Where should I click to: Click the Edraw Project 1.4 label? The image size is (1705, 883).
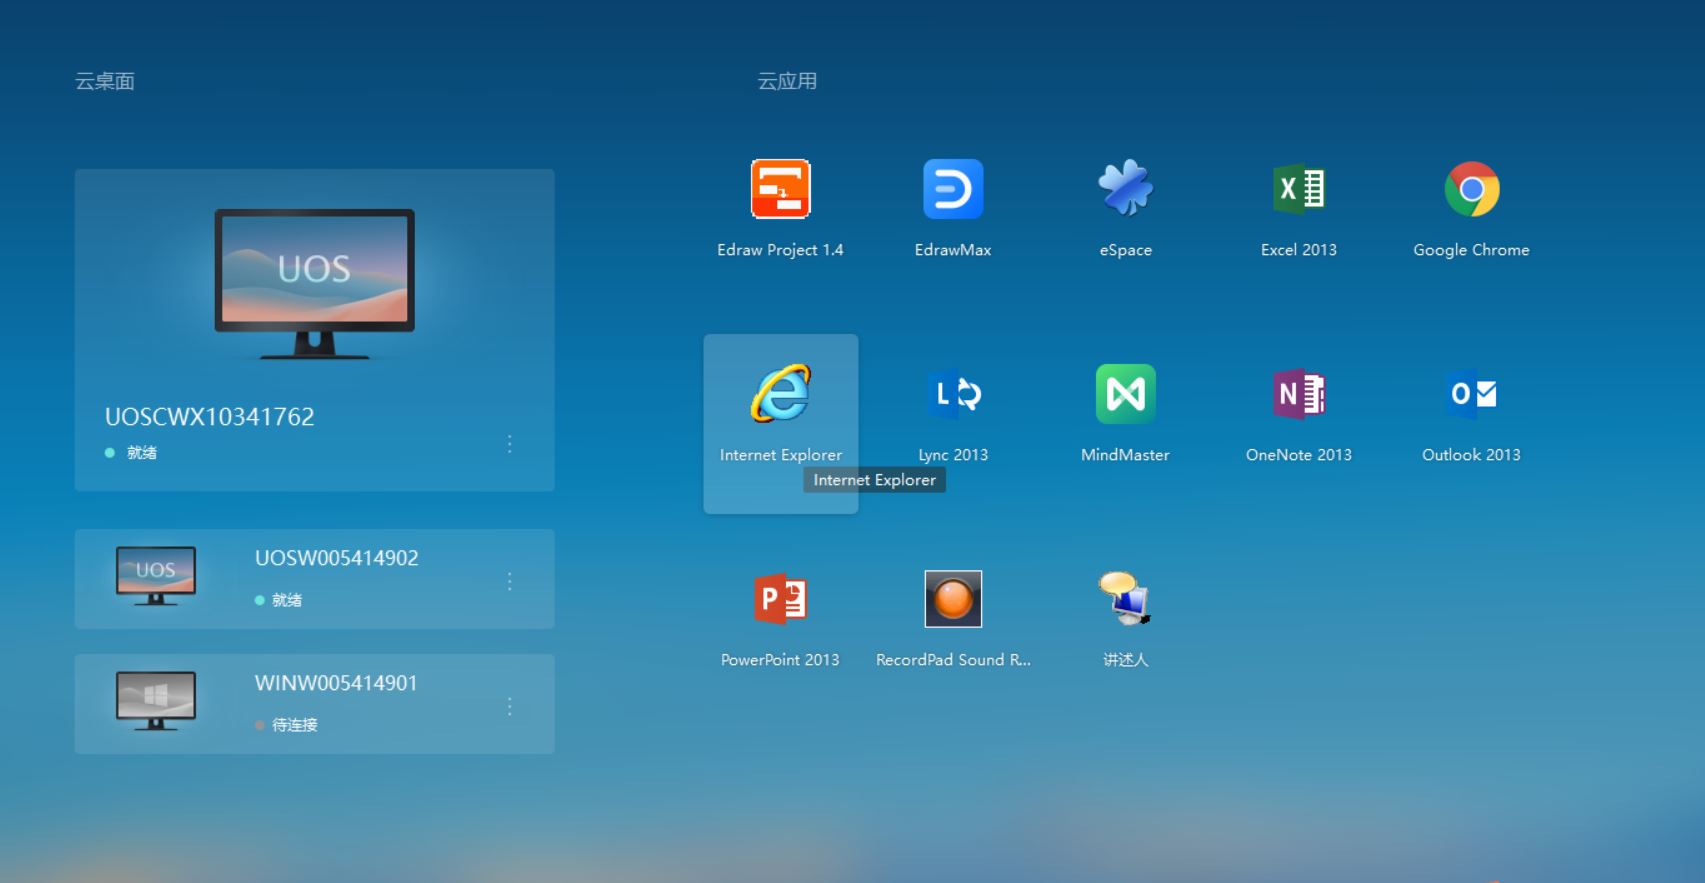(780, 250)
